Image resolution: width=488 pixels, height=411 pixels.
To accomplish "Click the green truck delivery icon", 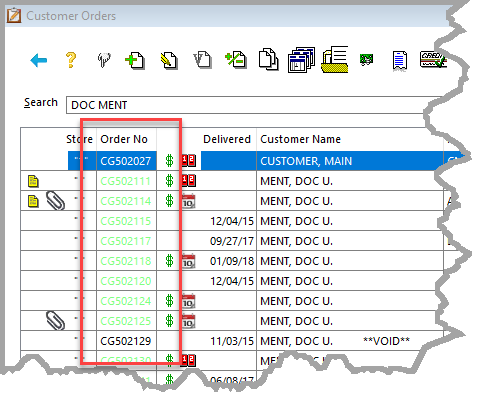I will click(x=366, y=60).
